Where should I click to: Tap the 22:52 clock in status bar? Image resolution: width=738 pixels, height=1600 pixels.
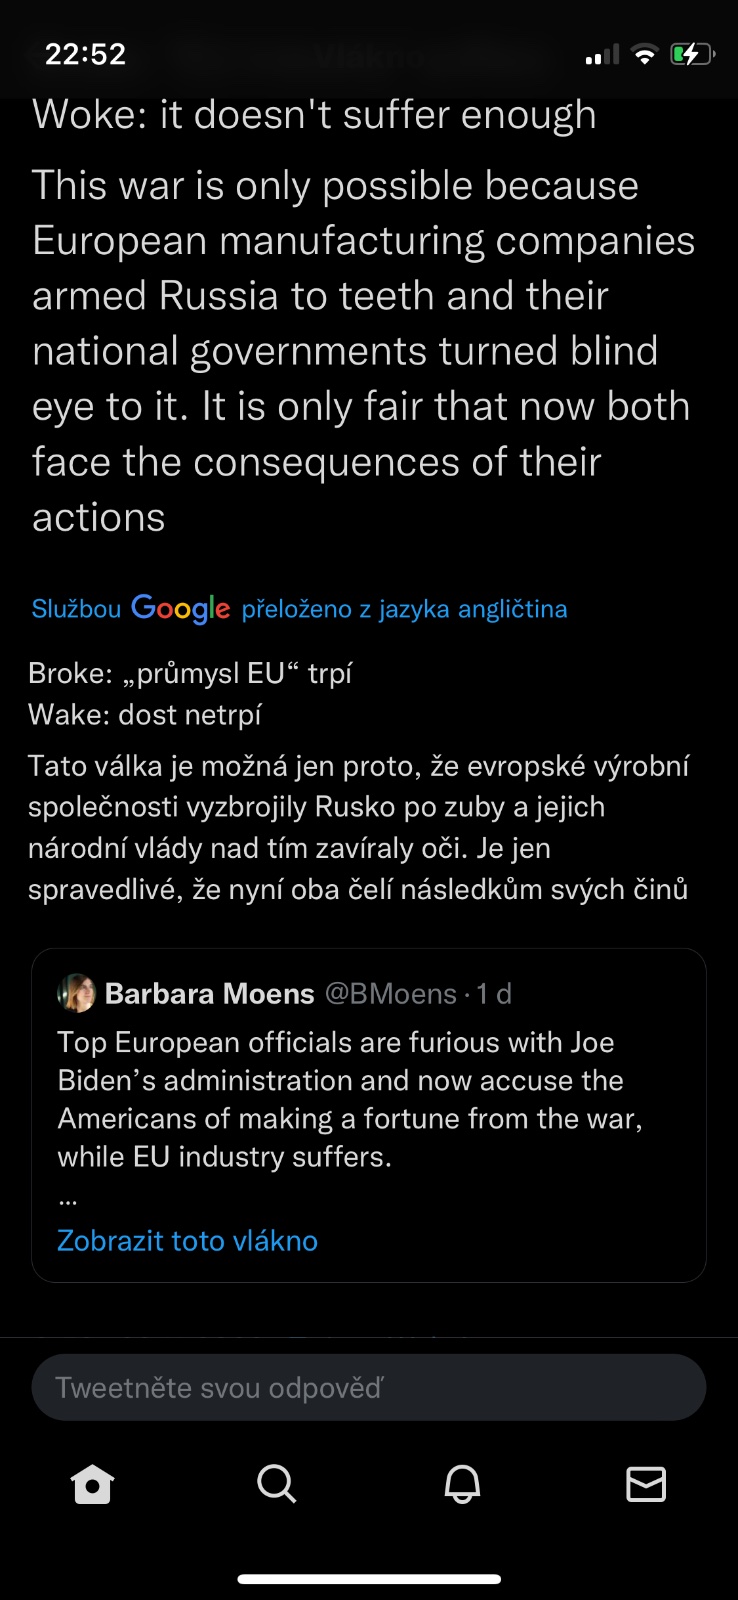click(x=86, y=54)
